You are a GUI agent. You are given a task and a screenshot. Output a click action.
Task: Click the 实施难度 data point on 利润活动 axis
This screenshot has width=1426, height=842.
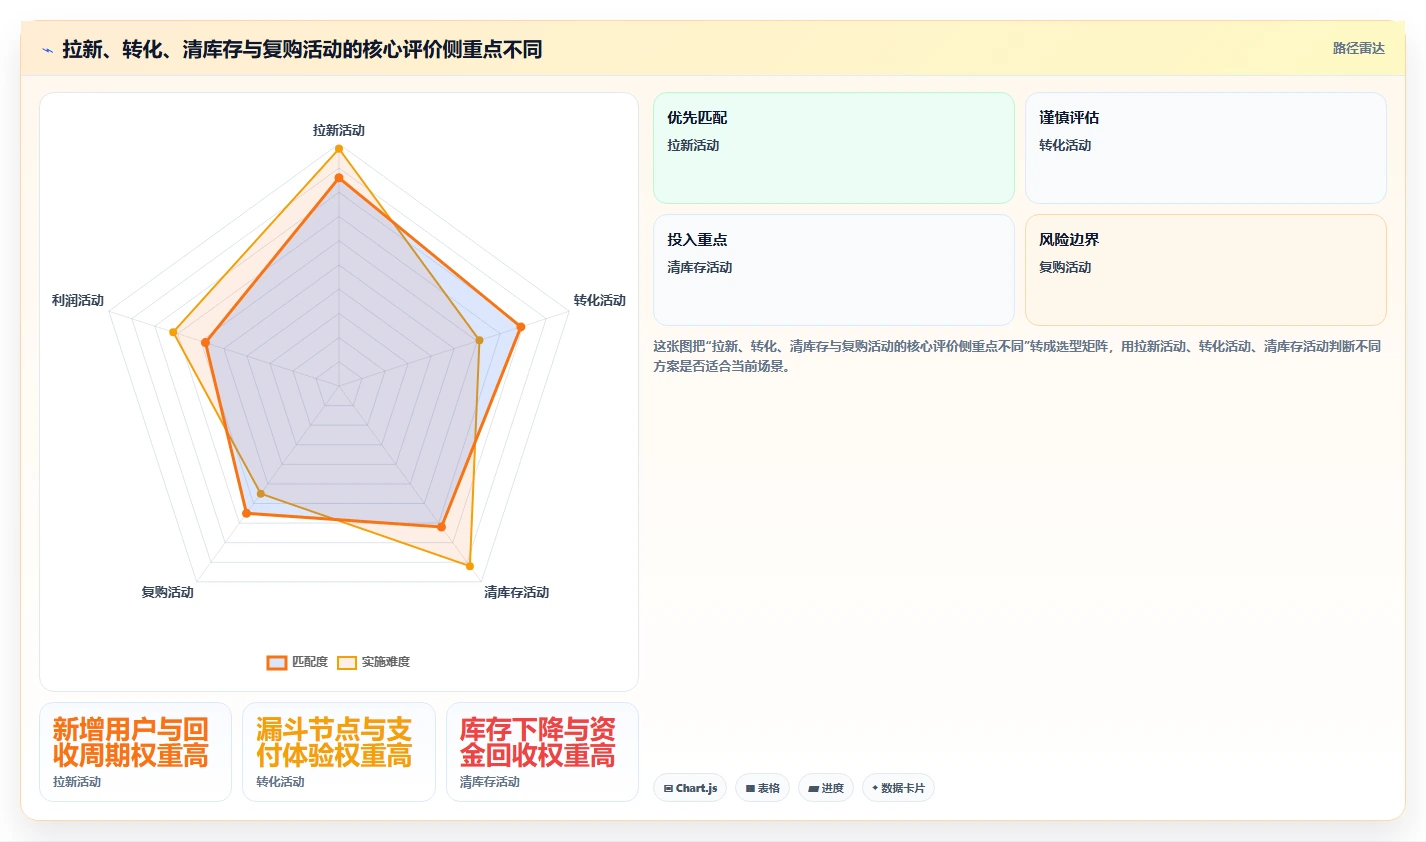click(x=173, y=331)
